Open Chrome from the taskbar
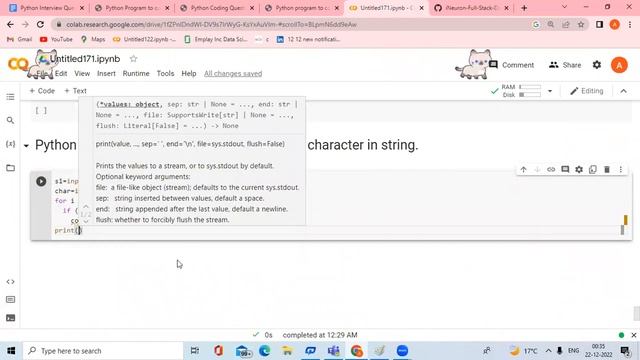This screenshot has height=360, width=640. point(356,351)
